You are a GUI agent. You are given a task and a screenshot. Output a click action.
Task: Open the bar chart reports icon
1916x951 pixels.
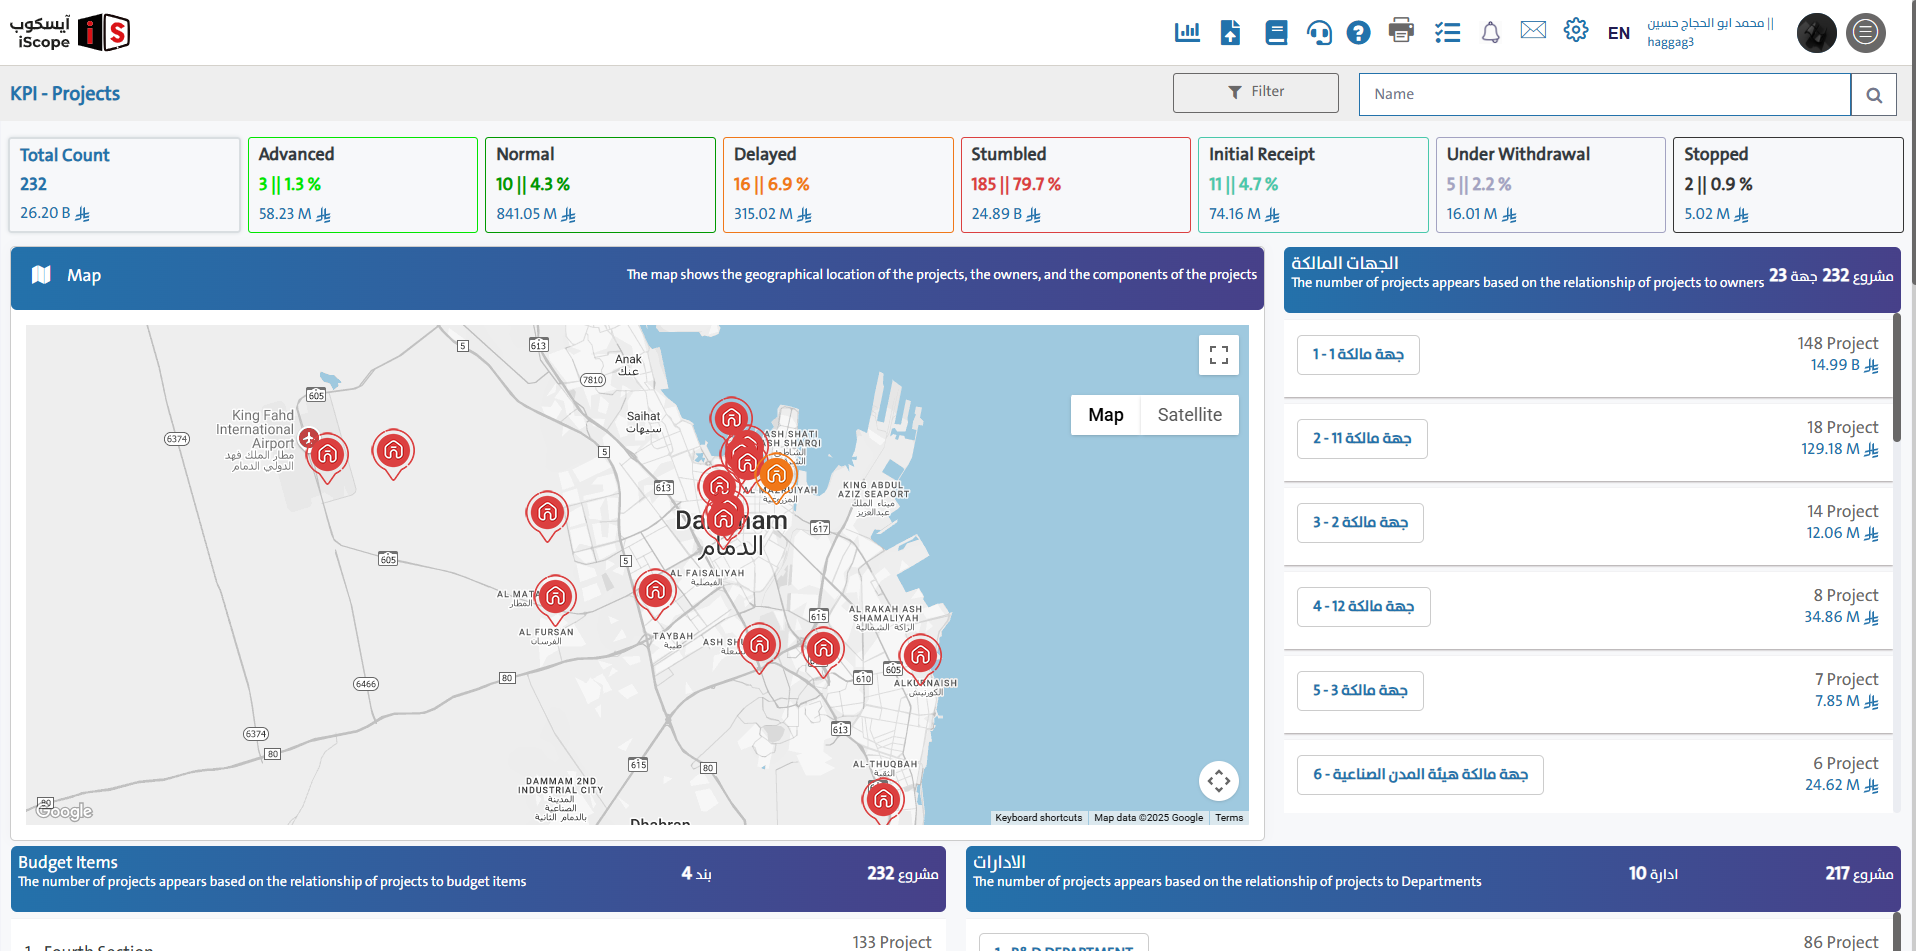coord(1187,32)
